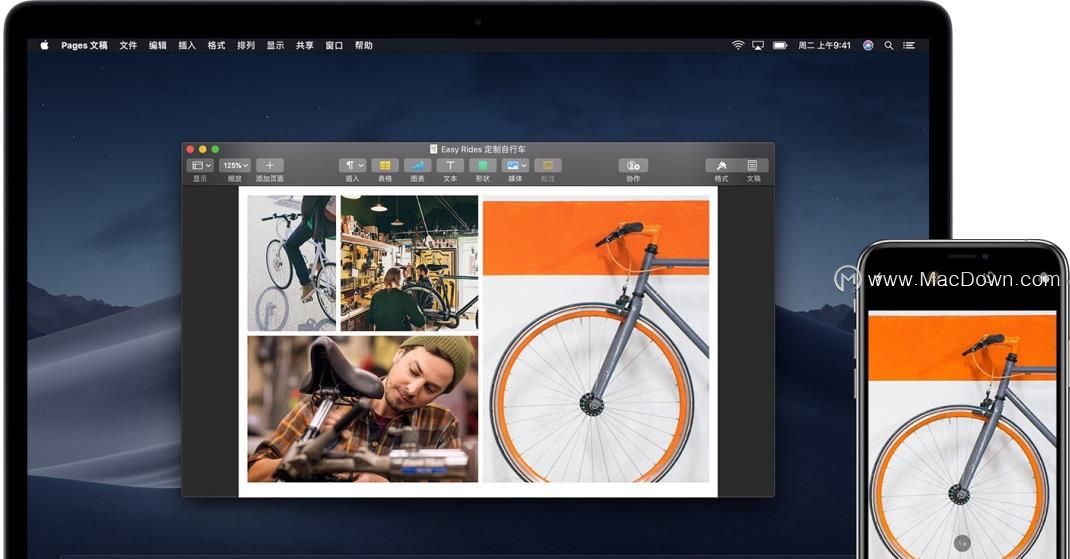The height and width of the screenshot is (559, 1070).
Task: Open the 排列 menu in the menu bar
Action: click(246, 45)
